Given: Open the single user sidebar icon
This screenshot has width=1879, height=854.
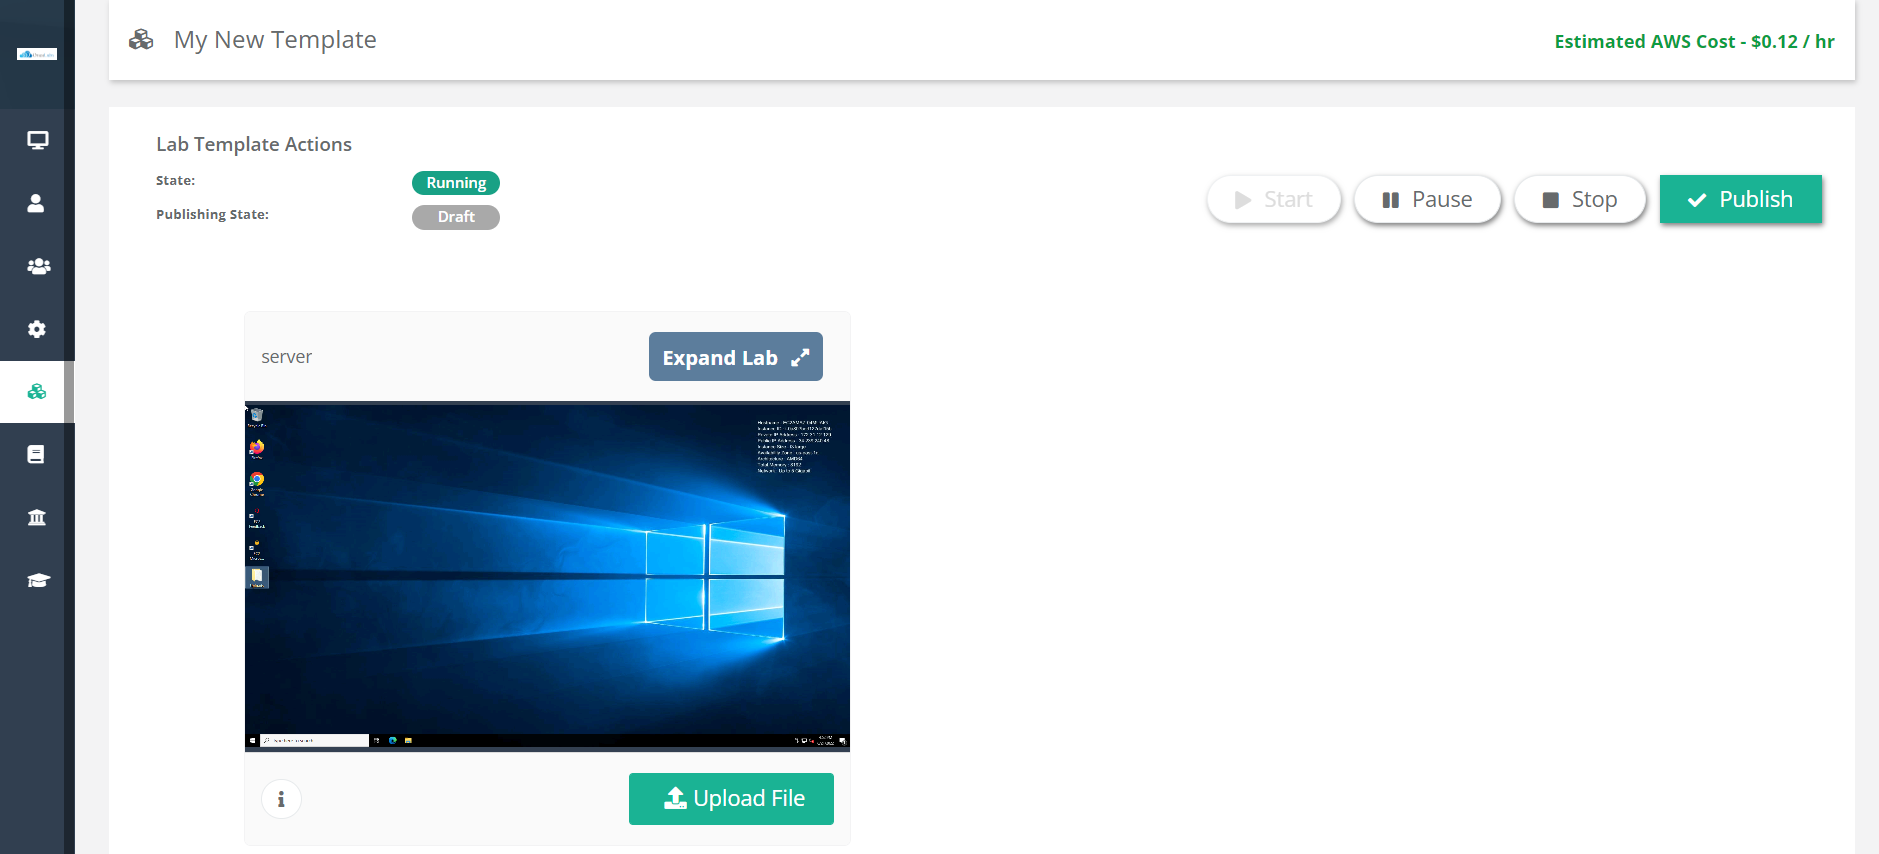Looking at the screenshot, I should 36,203.
